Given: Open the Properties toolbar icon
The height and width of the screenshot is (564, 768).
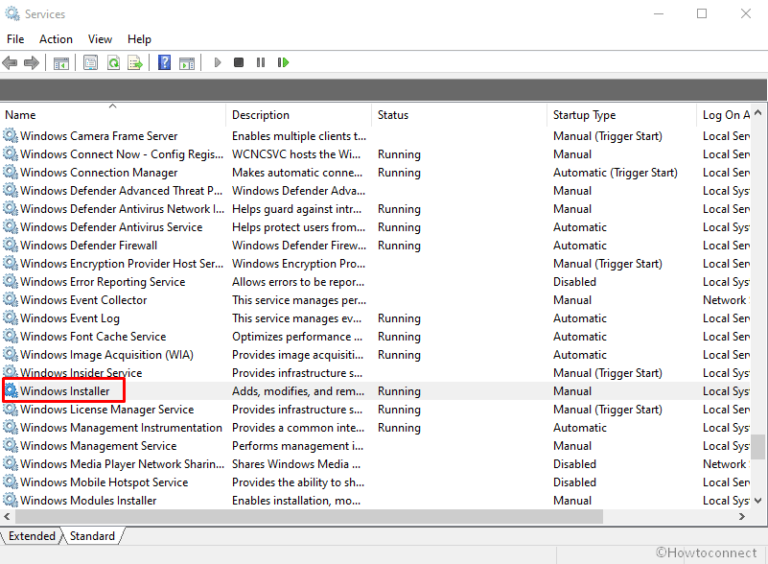Looking at the screenshot, I should click(91, 63).
